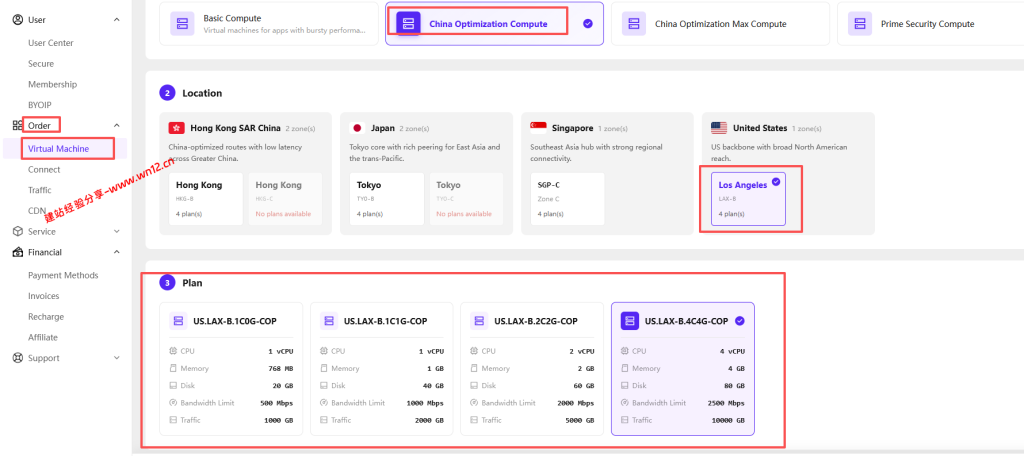Click the Service cube icon in the sidebar

tap(18, 231)
